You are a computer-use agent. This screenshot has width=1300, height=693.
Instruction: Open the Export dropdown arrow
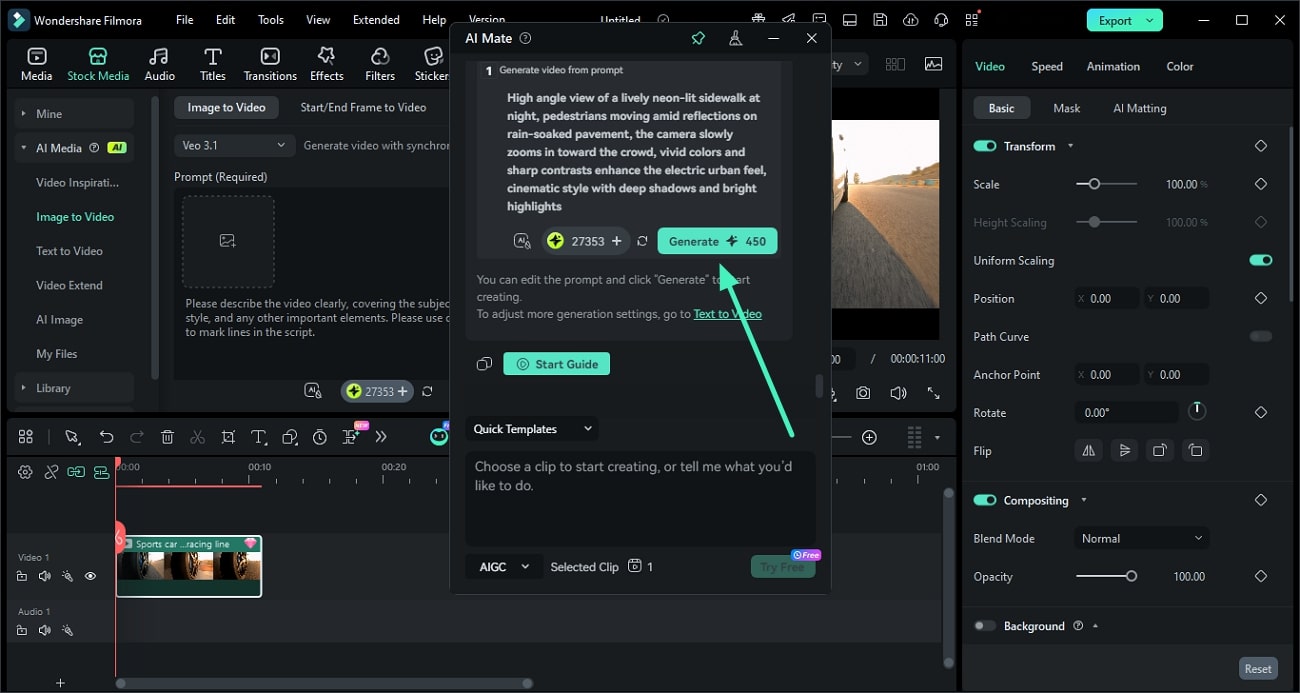[x=1150, y=20]
